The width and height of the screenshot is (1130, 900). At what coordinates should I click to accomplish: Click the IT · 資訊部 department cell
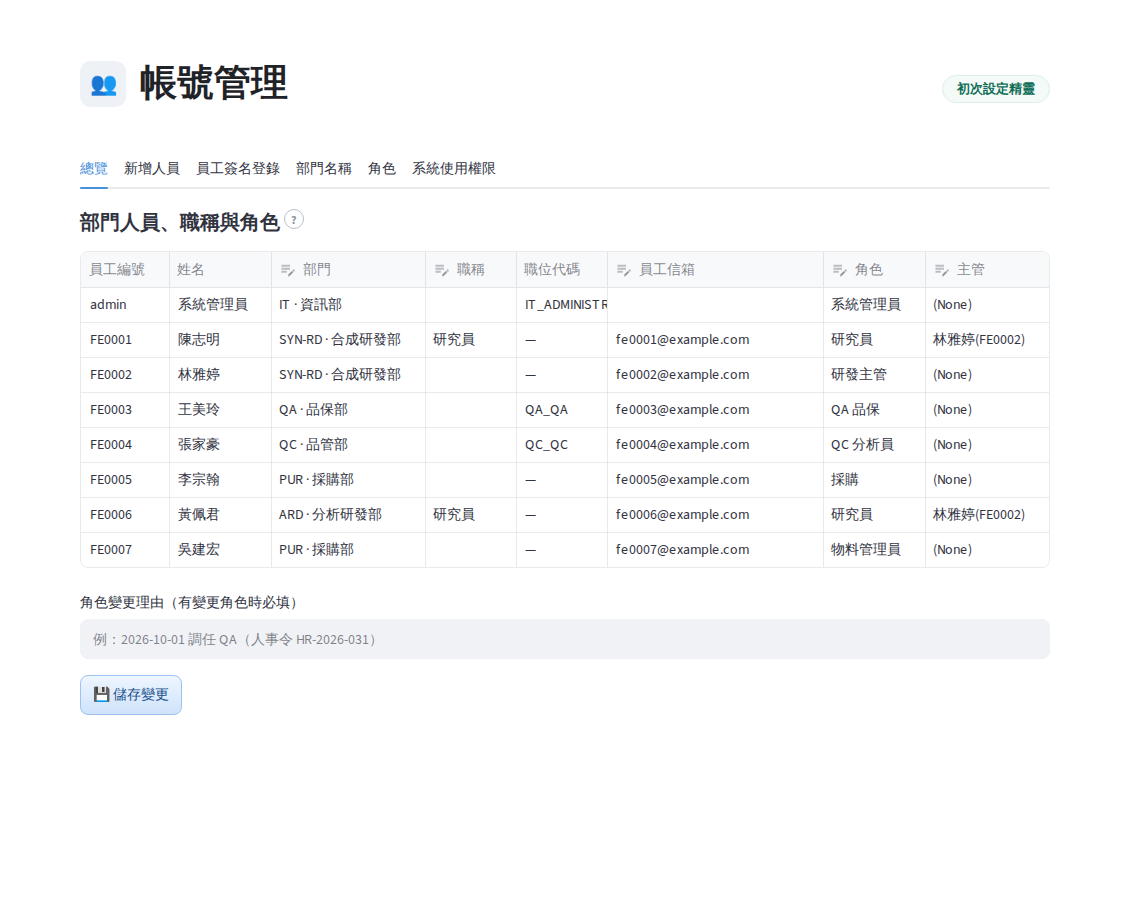pyautogui.click(x=348, y=305)
